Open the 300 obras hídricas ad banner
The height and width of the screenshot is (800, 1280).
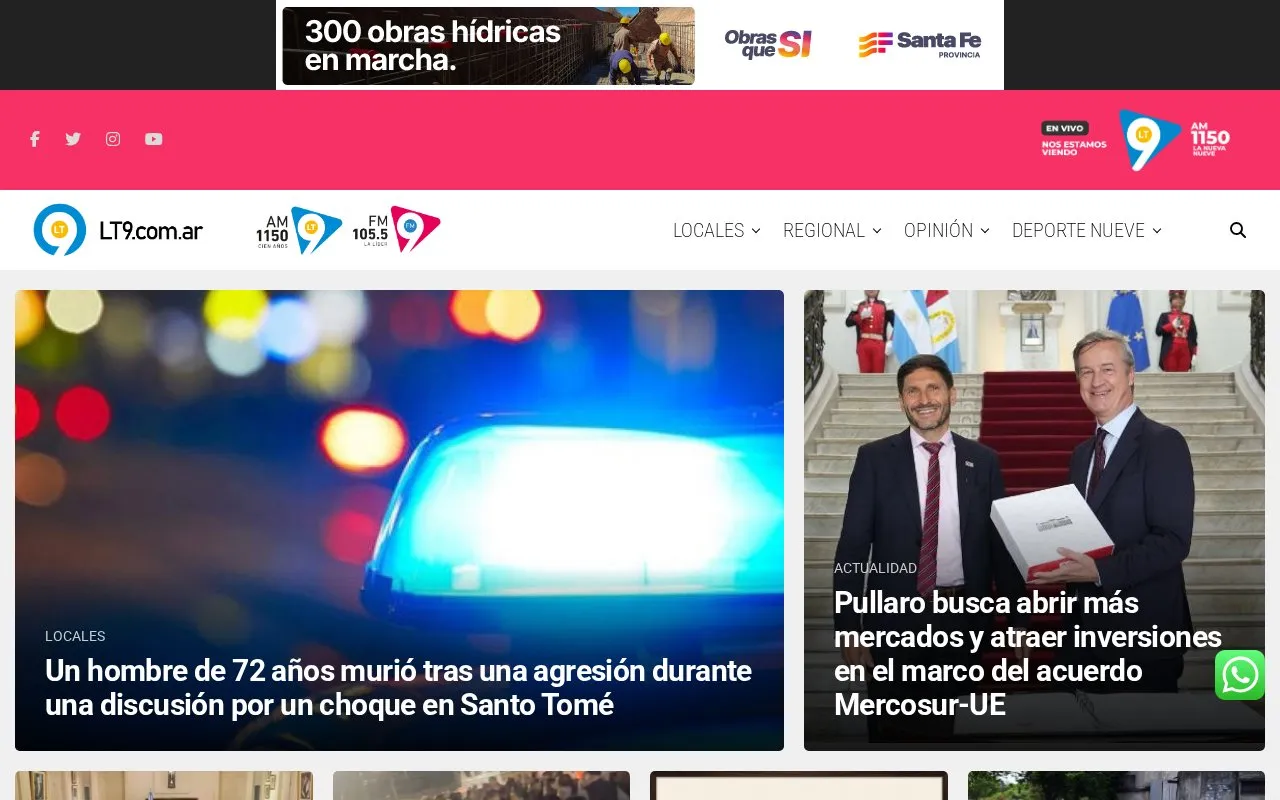[640, 45]
